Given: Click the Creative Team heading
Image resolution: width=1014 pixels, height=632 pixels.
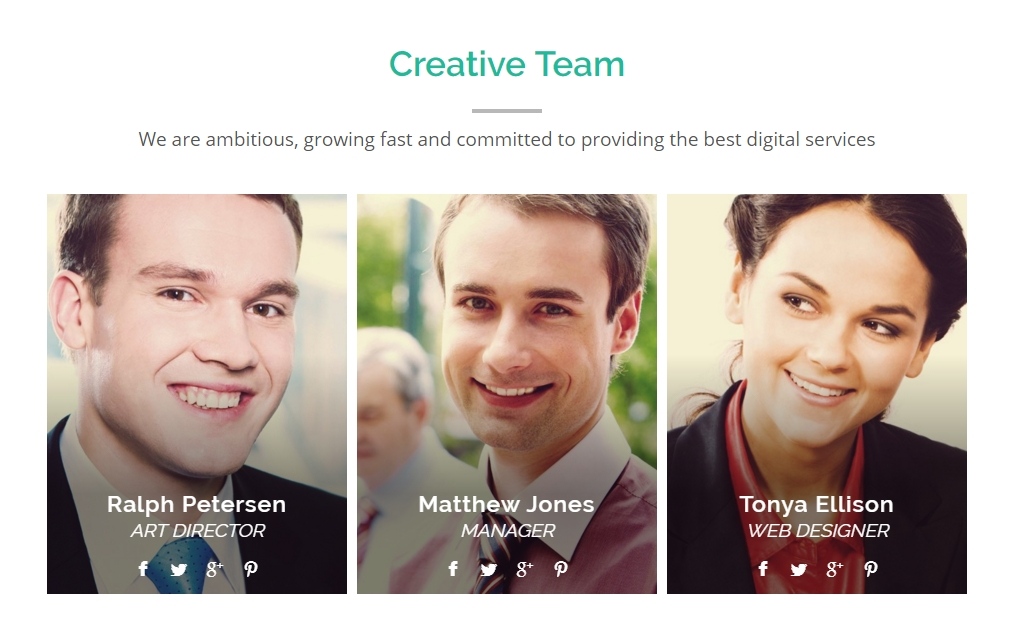Looking at the screenshot, I should 506,65.
